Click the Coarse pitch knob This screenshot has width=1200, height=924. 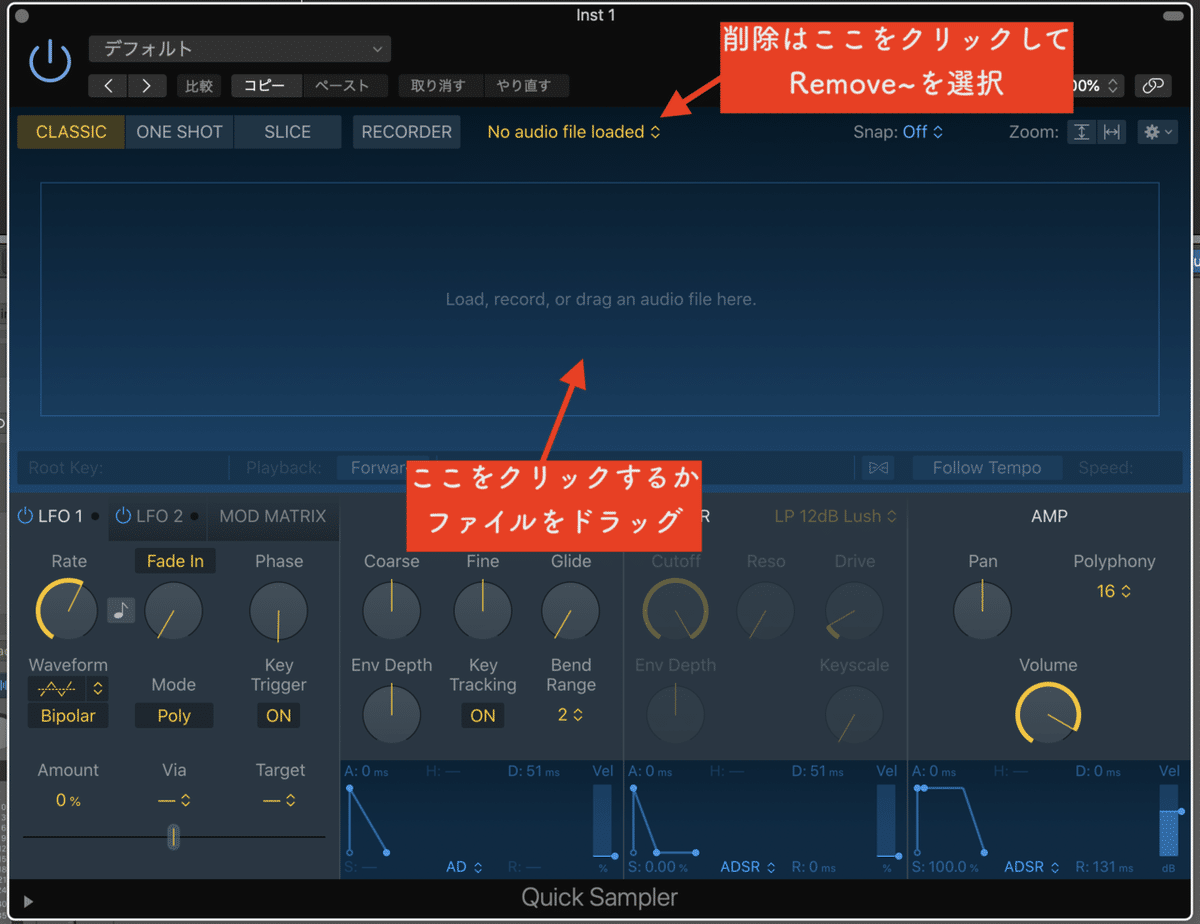click(x=392, y=611)
